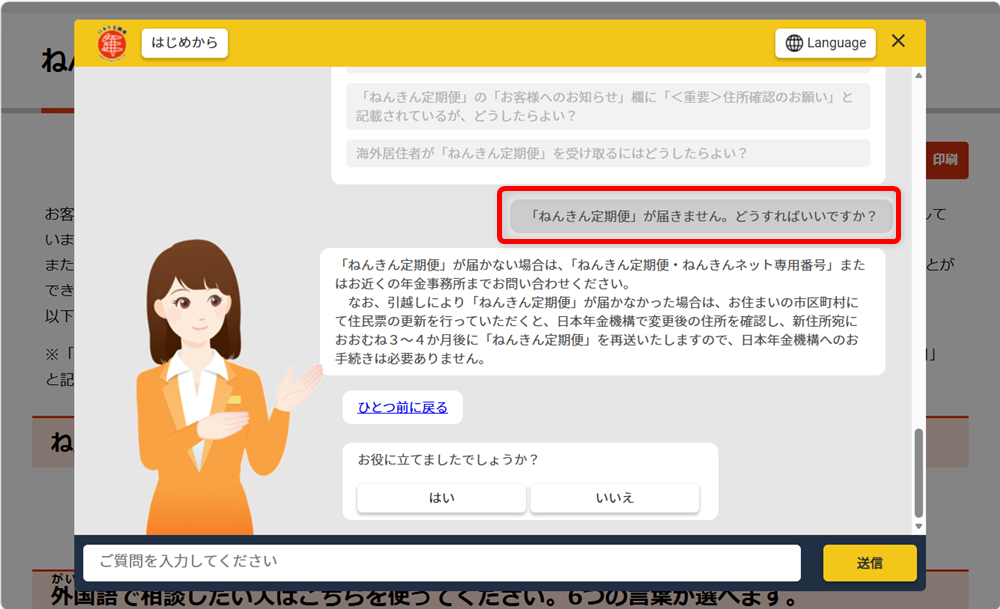The height and width of the screenshot is (609, 1000).
Task: Click the globe icon in Language button
Action: pyautogui.click(x=794, y=43)
